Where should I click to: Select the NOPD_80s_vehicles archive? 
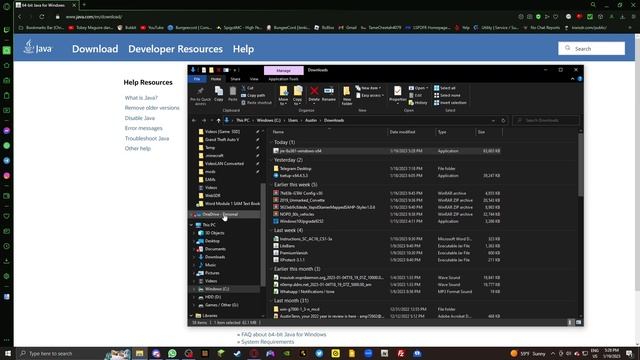(x=297, y=214)
